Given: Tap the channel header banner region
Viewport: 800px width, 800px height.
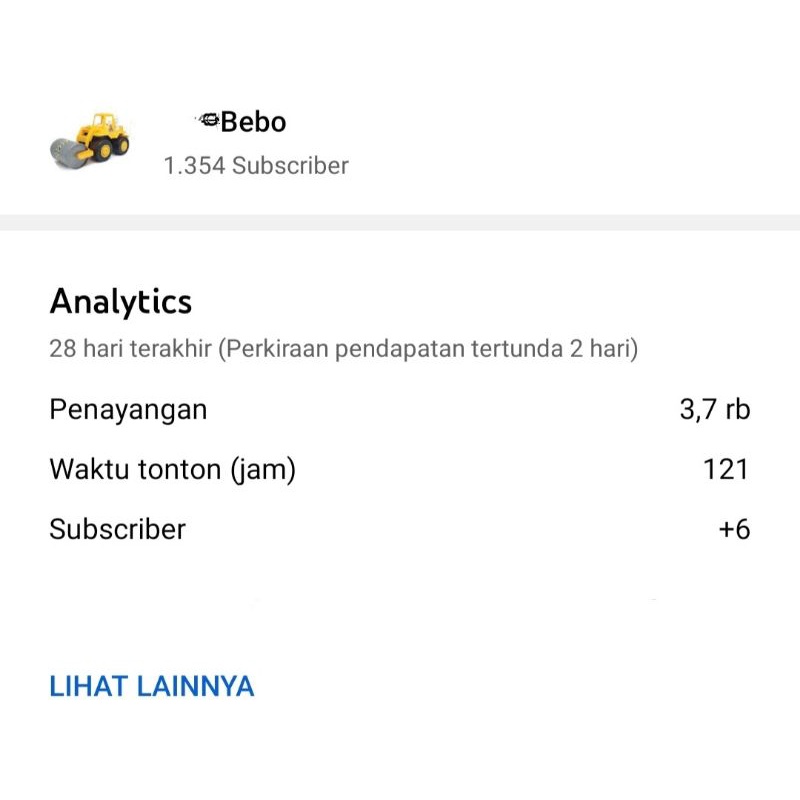Looking at the screenshot, I should point(400,140).
